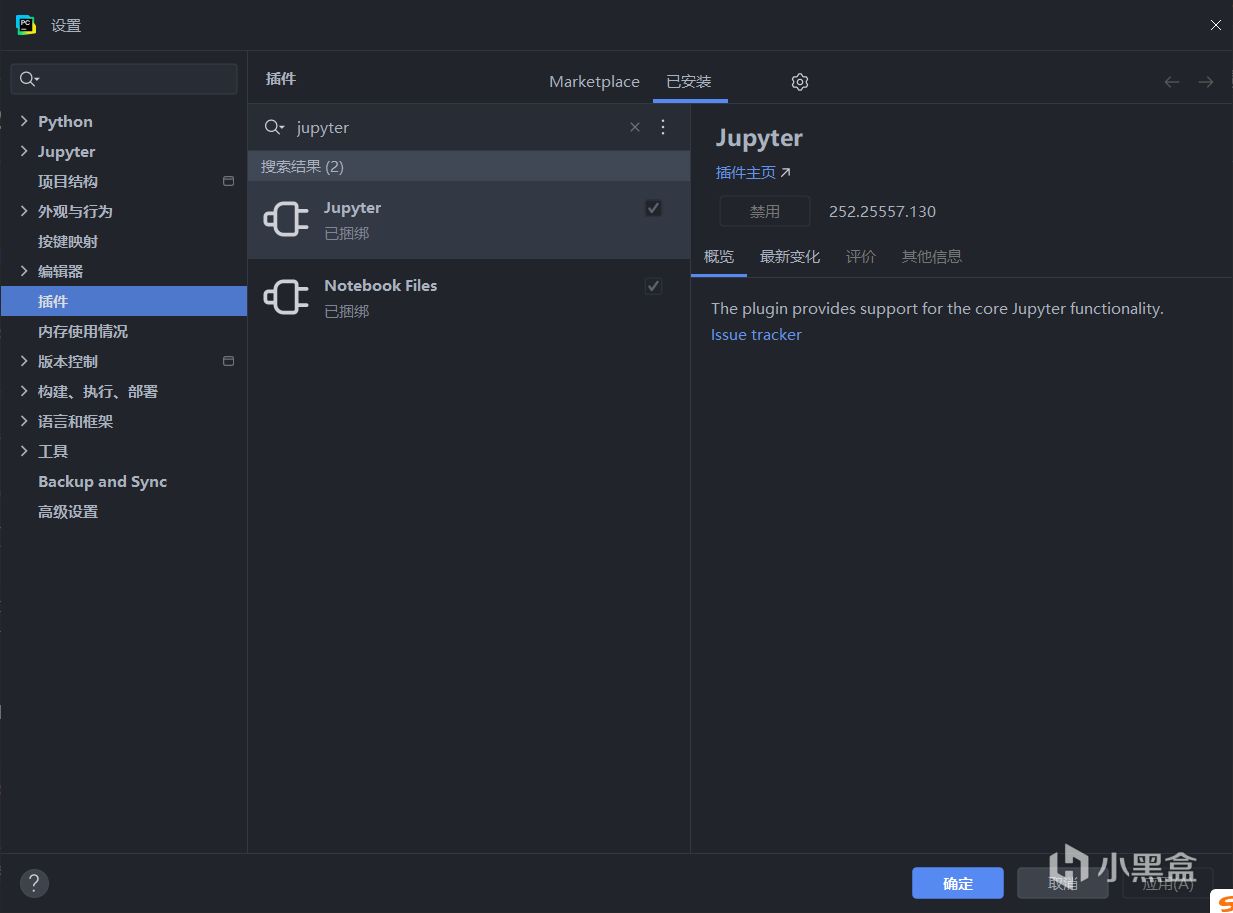The width and height of the screenshot is (1233, 913).
Task: Open the 插件主页 link
Action: (753, 172)
